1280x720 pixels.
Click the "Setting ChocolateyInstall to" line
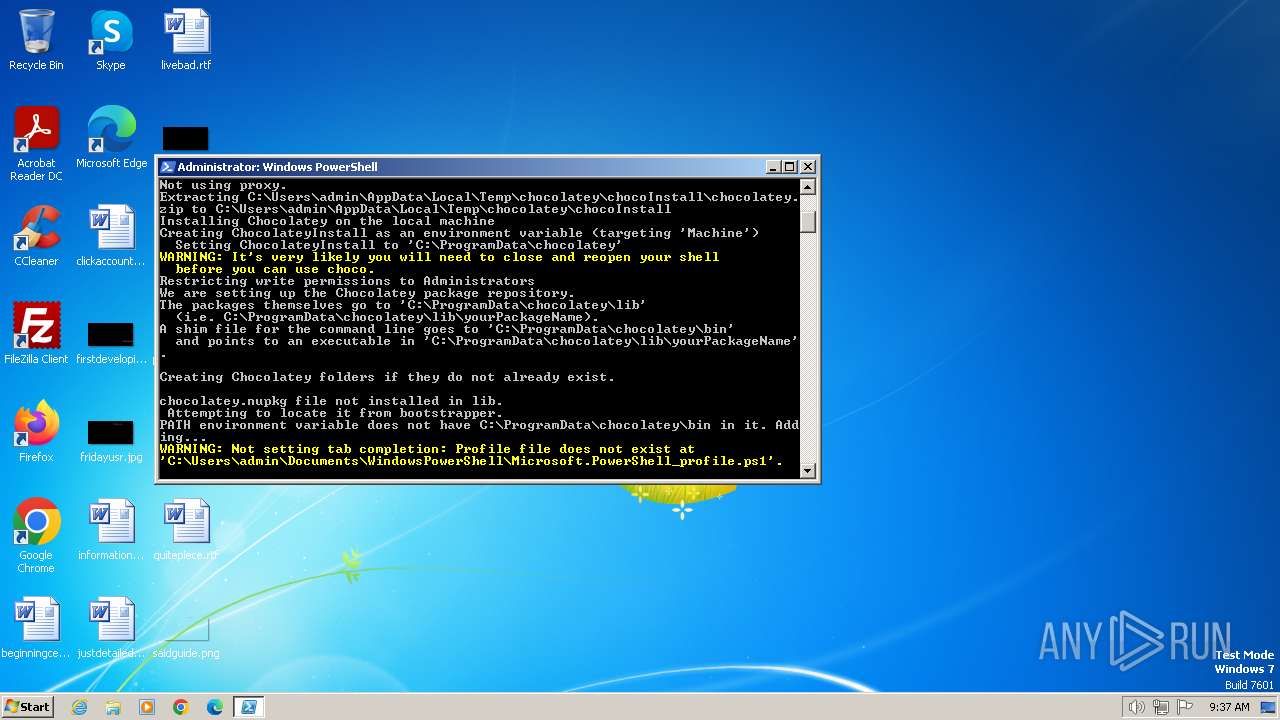[x=399, y=245]
